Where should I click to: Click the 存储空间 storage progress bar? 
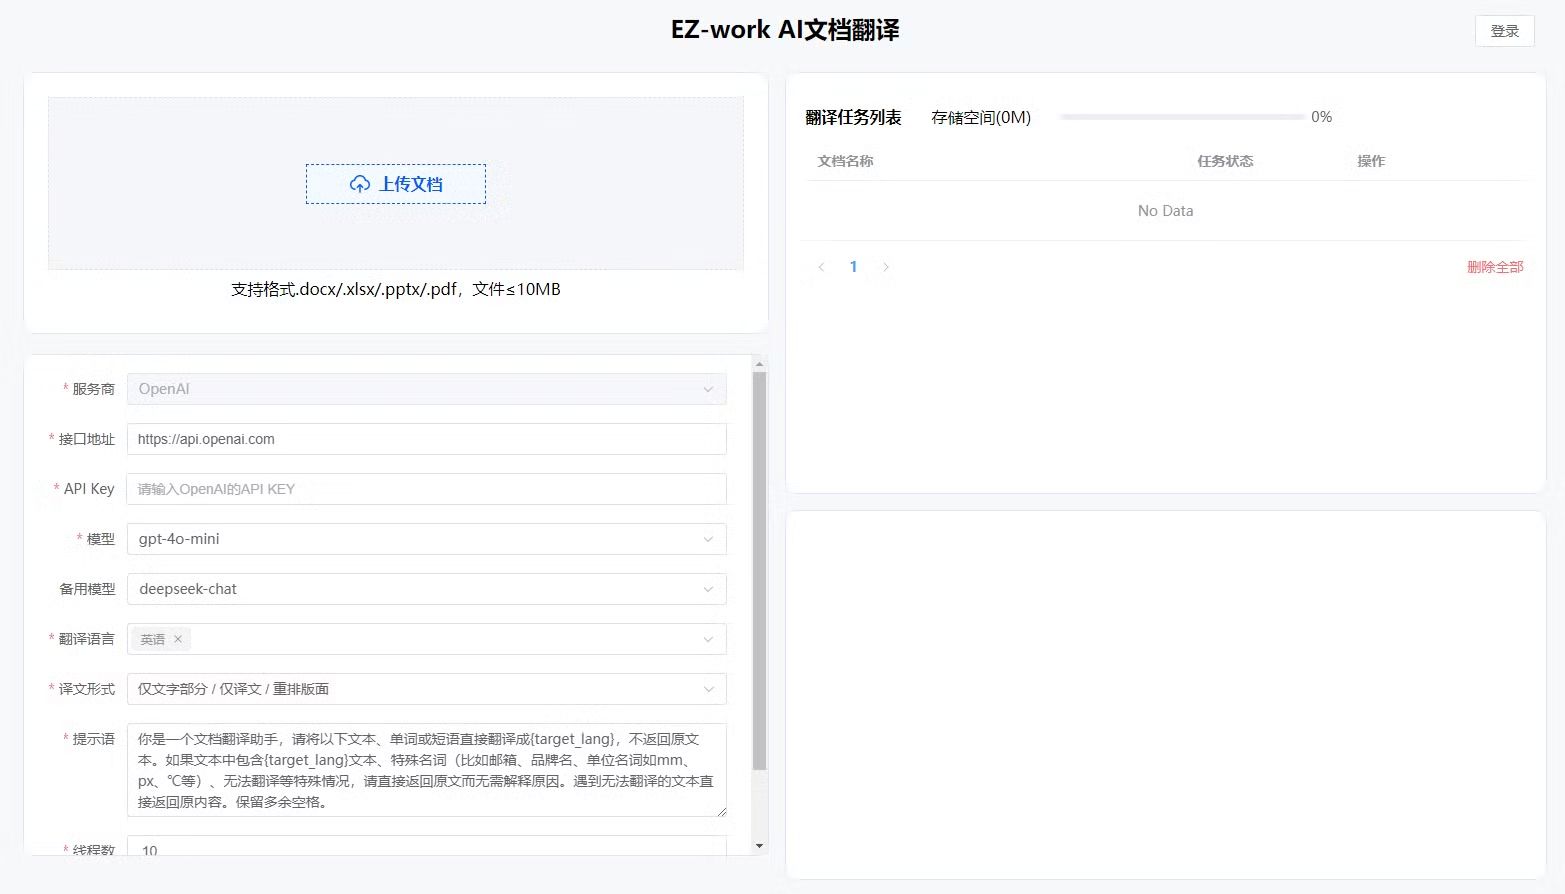pyautogui.click(x=1180, y=117)
